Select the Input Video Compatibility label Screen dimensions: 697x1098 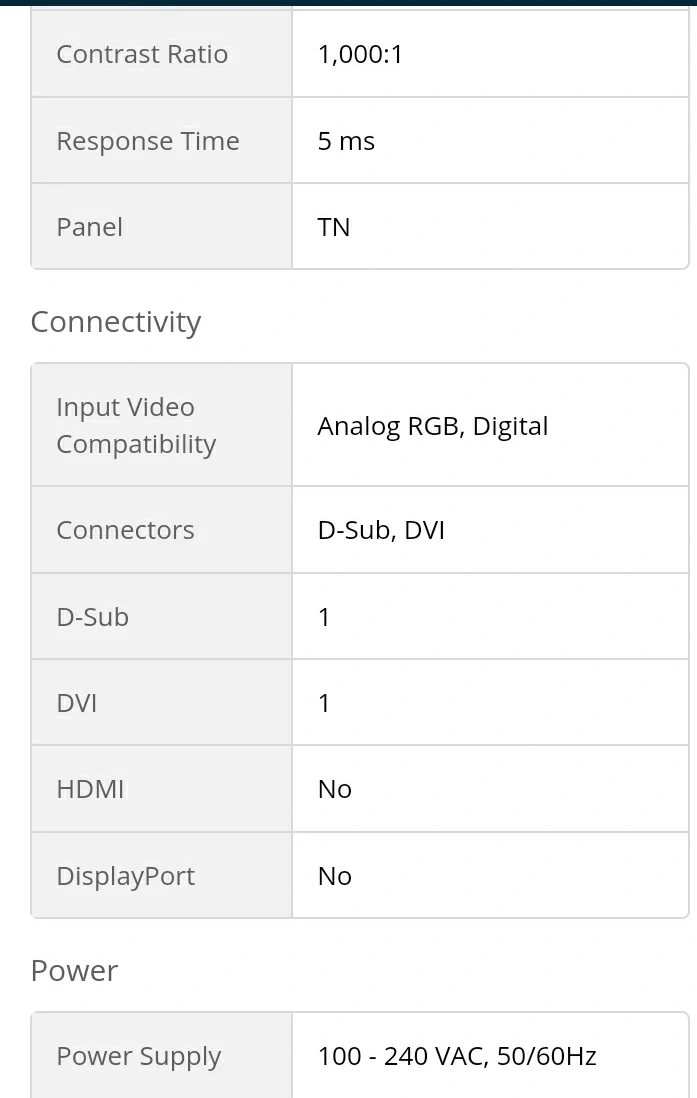[x=137, y=425]
